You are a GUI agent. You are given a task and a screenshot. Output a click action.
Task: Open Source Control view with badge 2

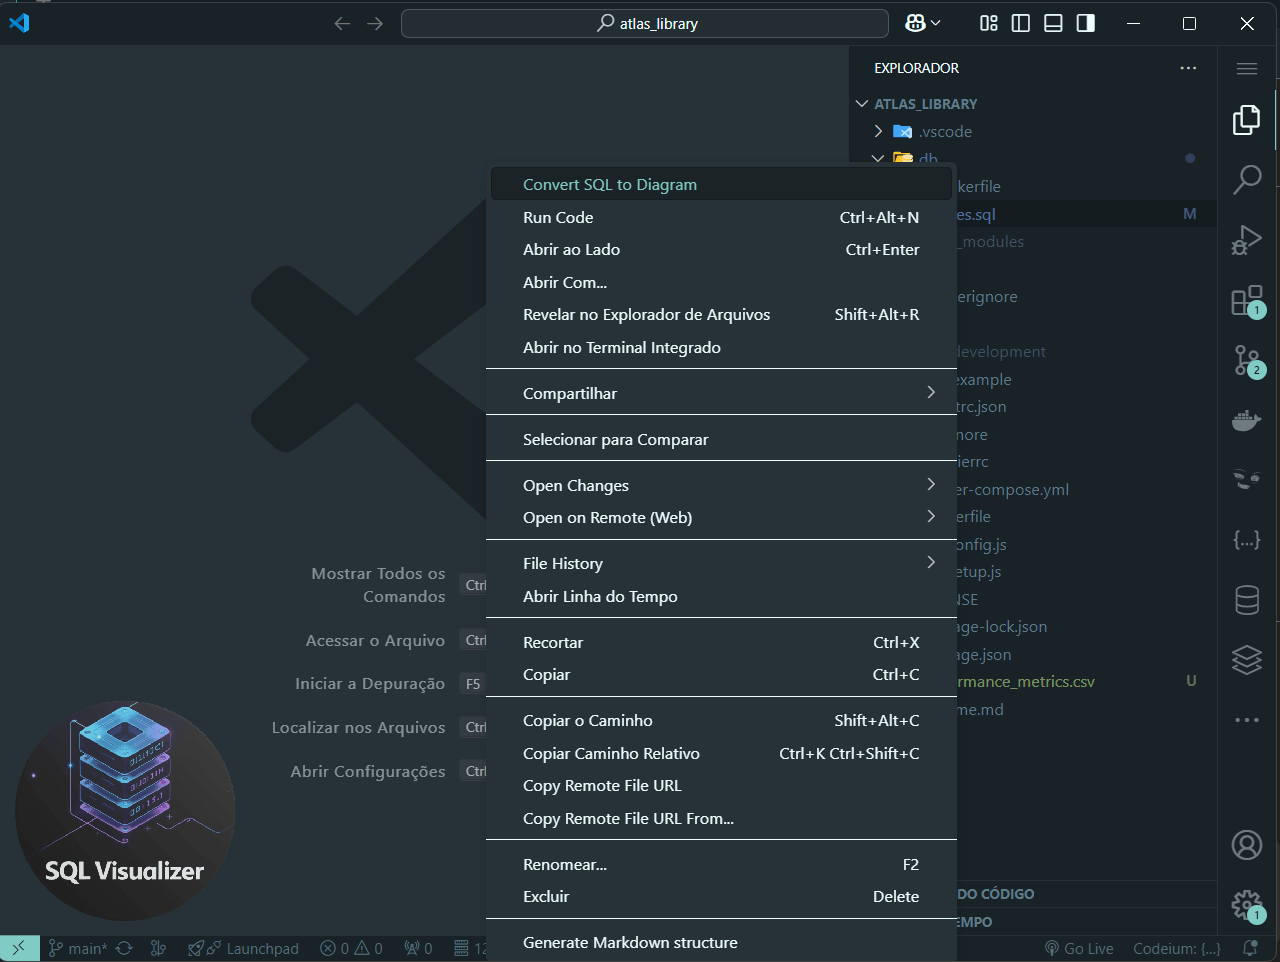coord(1246,360)
